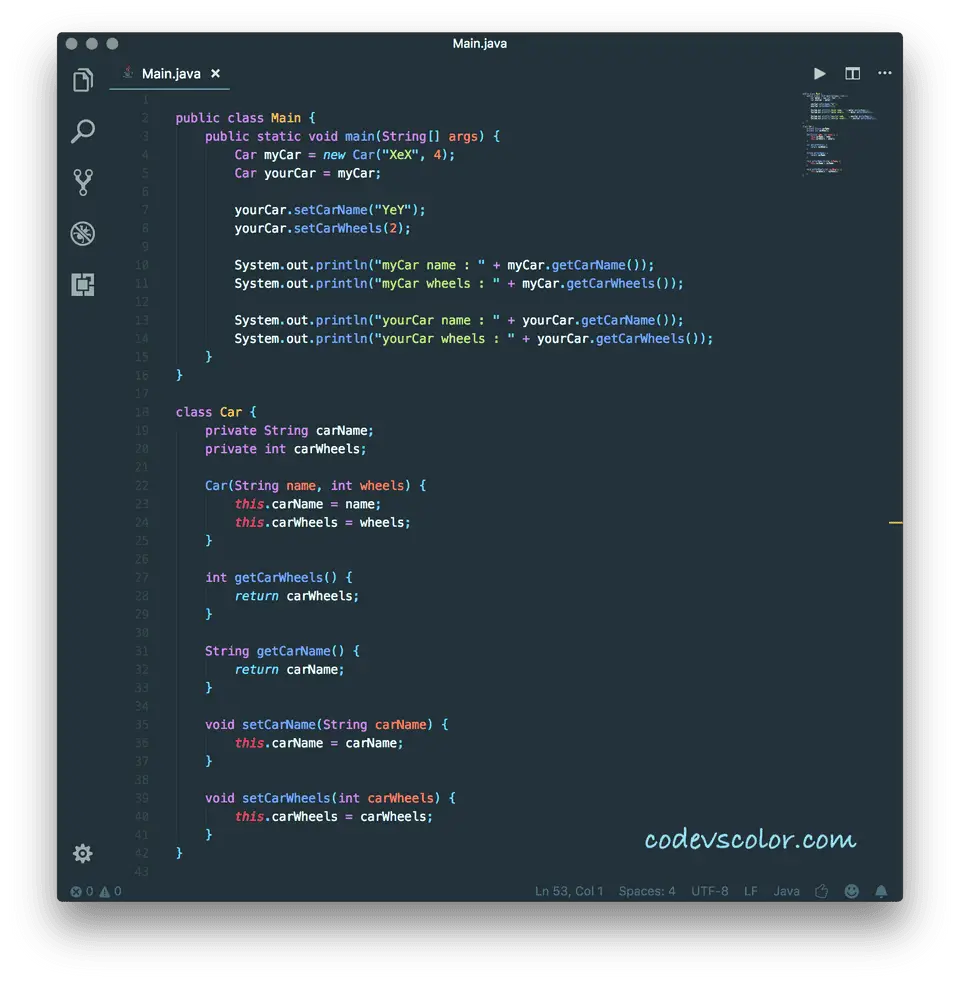Split the editor layout

(852, 73)
